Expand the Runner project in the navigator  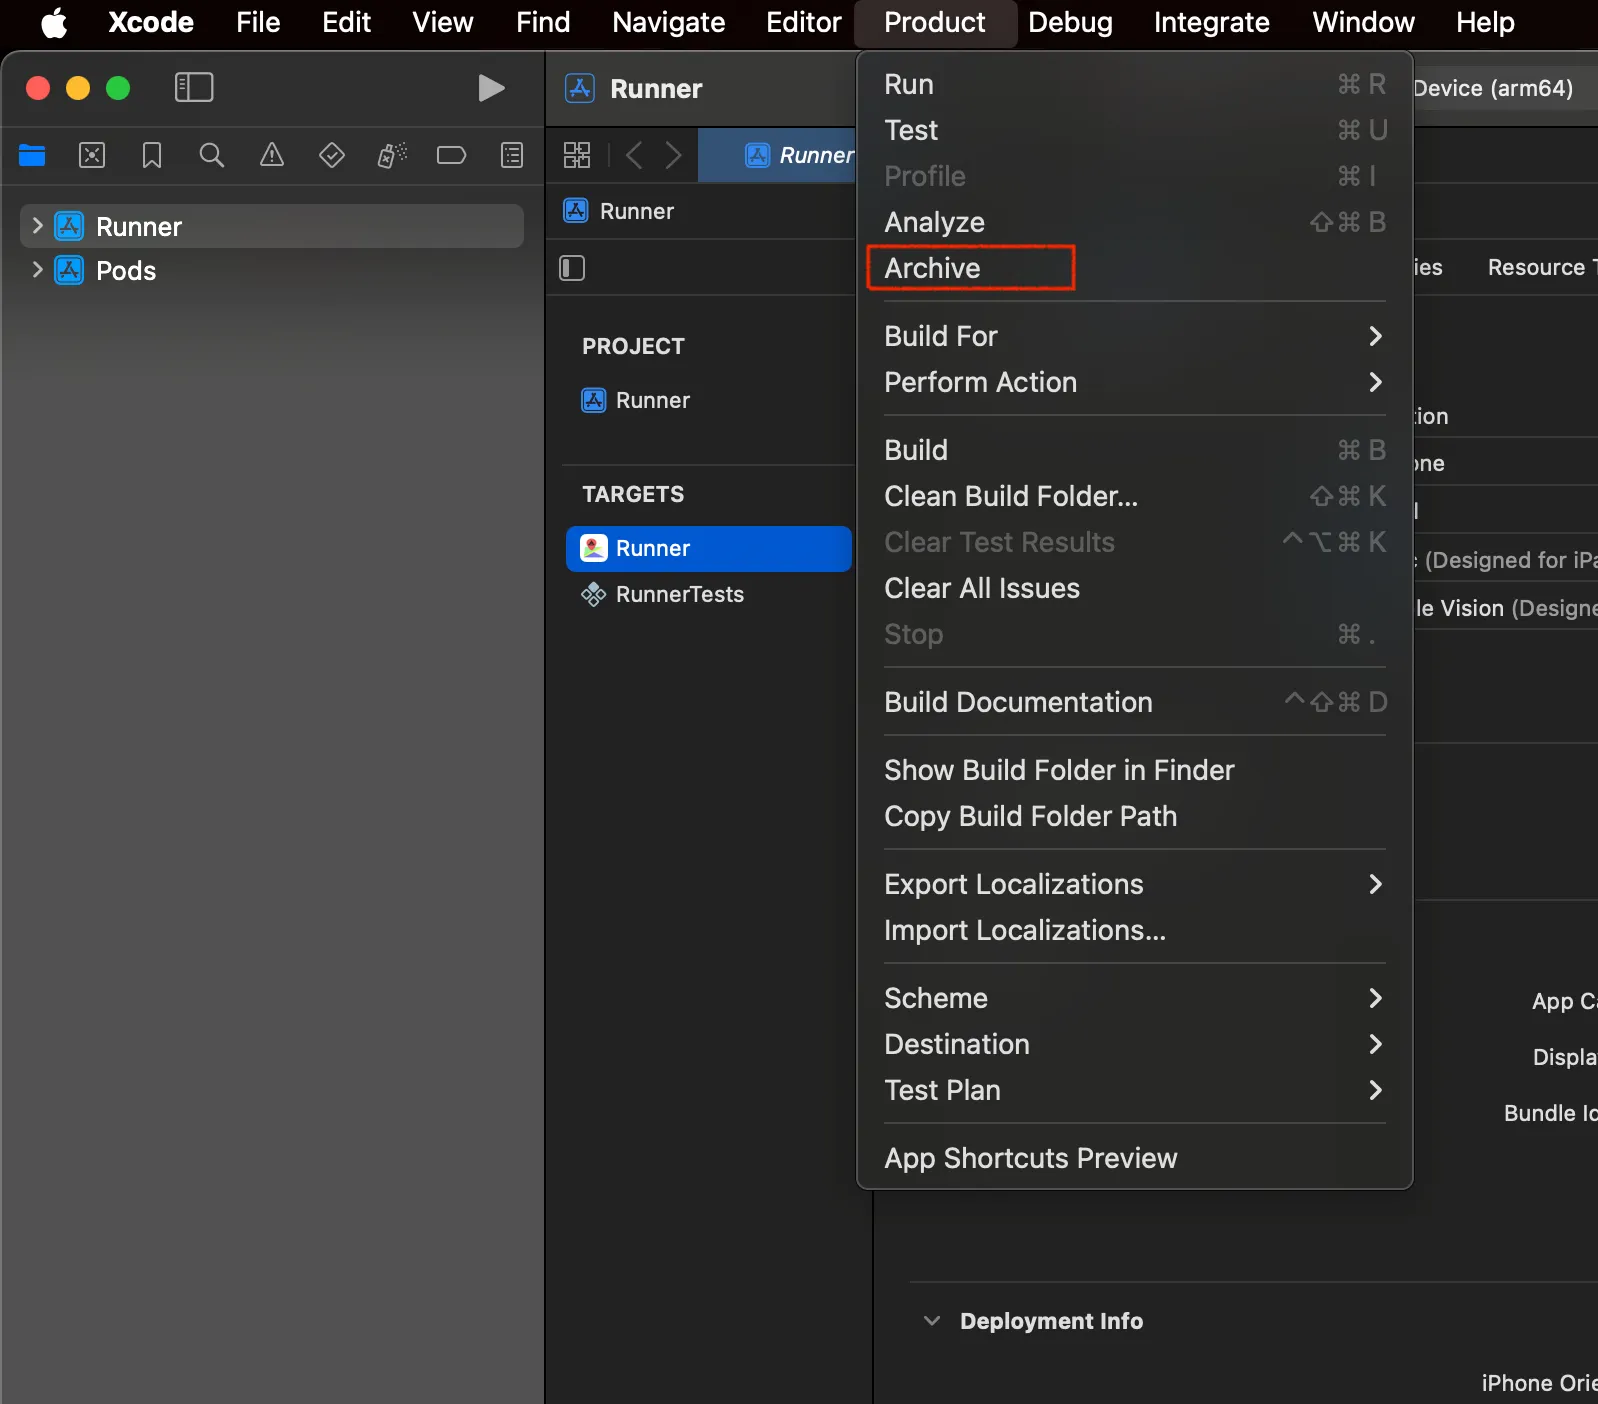coord(37,226)
